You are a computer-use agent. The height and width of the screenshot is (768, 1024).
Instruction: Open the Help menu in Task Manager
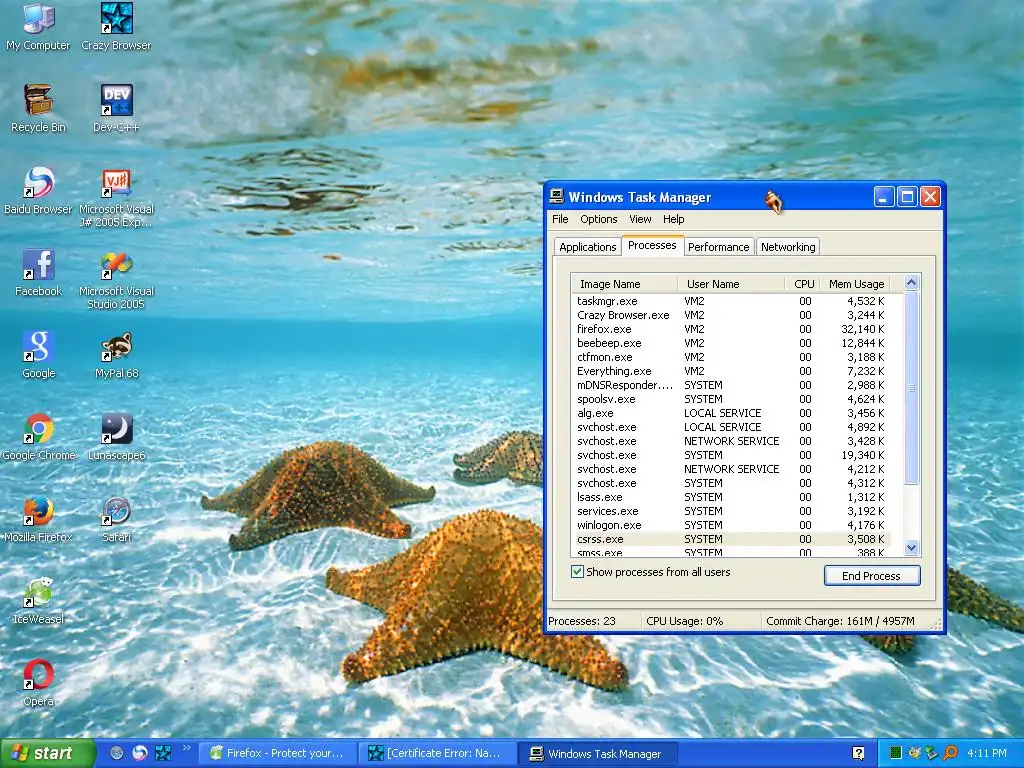click(x=673, y=219)
